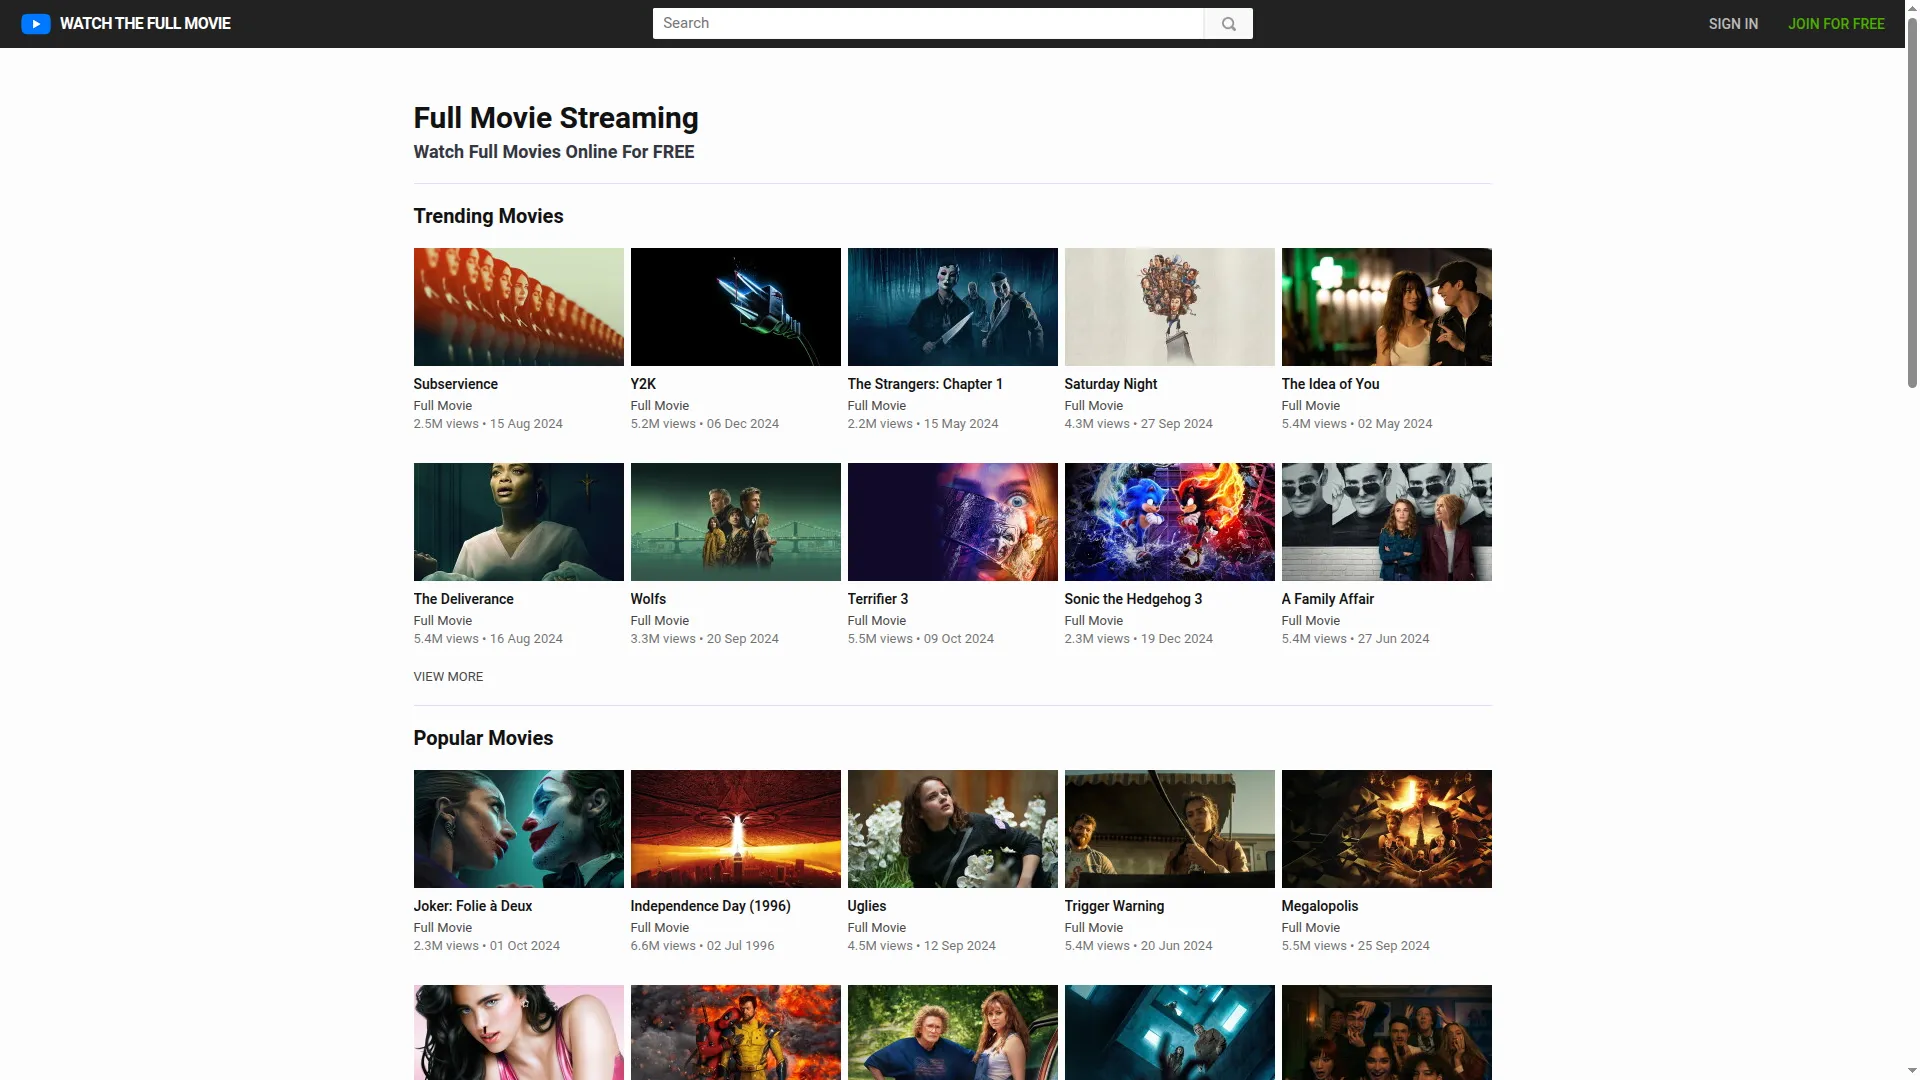Click the Megalopolis title link

[x=1319, y=906]
